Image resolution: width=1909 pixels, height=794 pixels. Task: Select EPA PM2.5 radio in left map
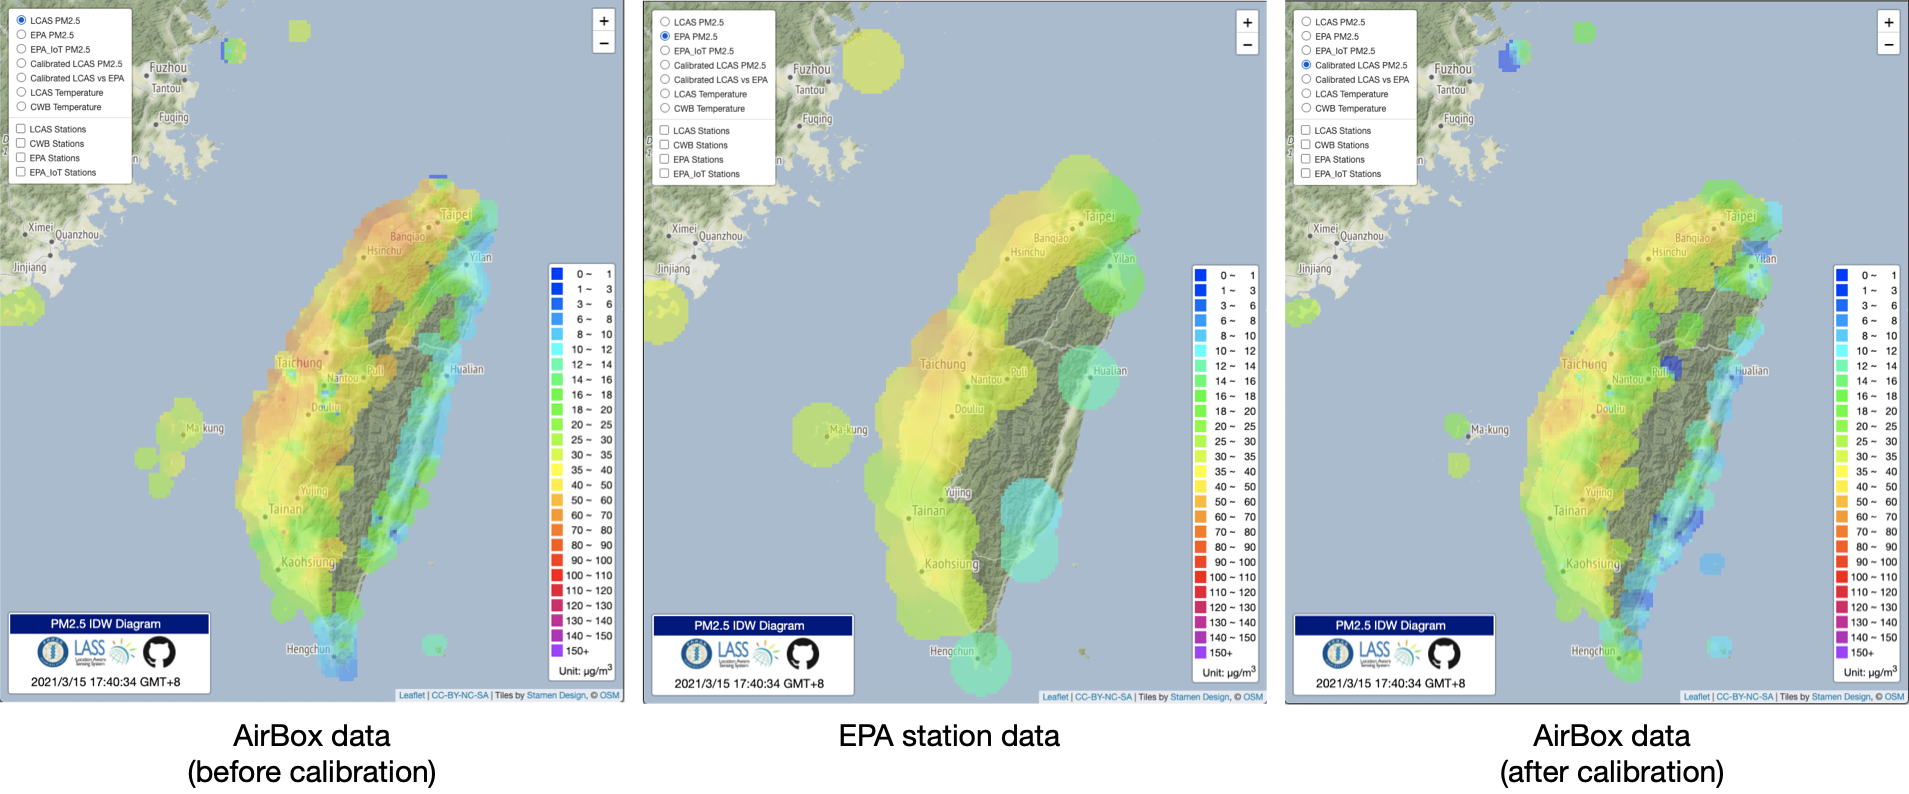21,34
